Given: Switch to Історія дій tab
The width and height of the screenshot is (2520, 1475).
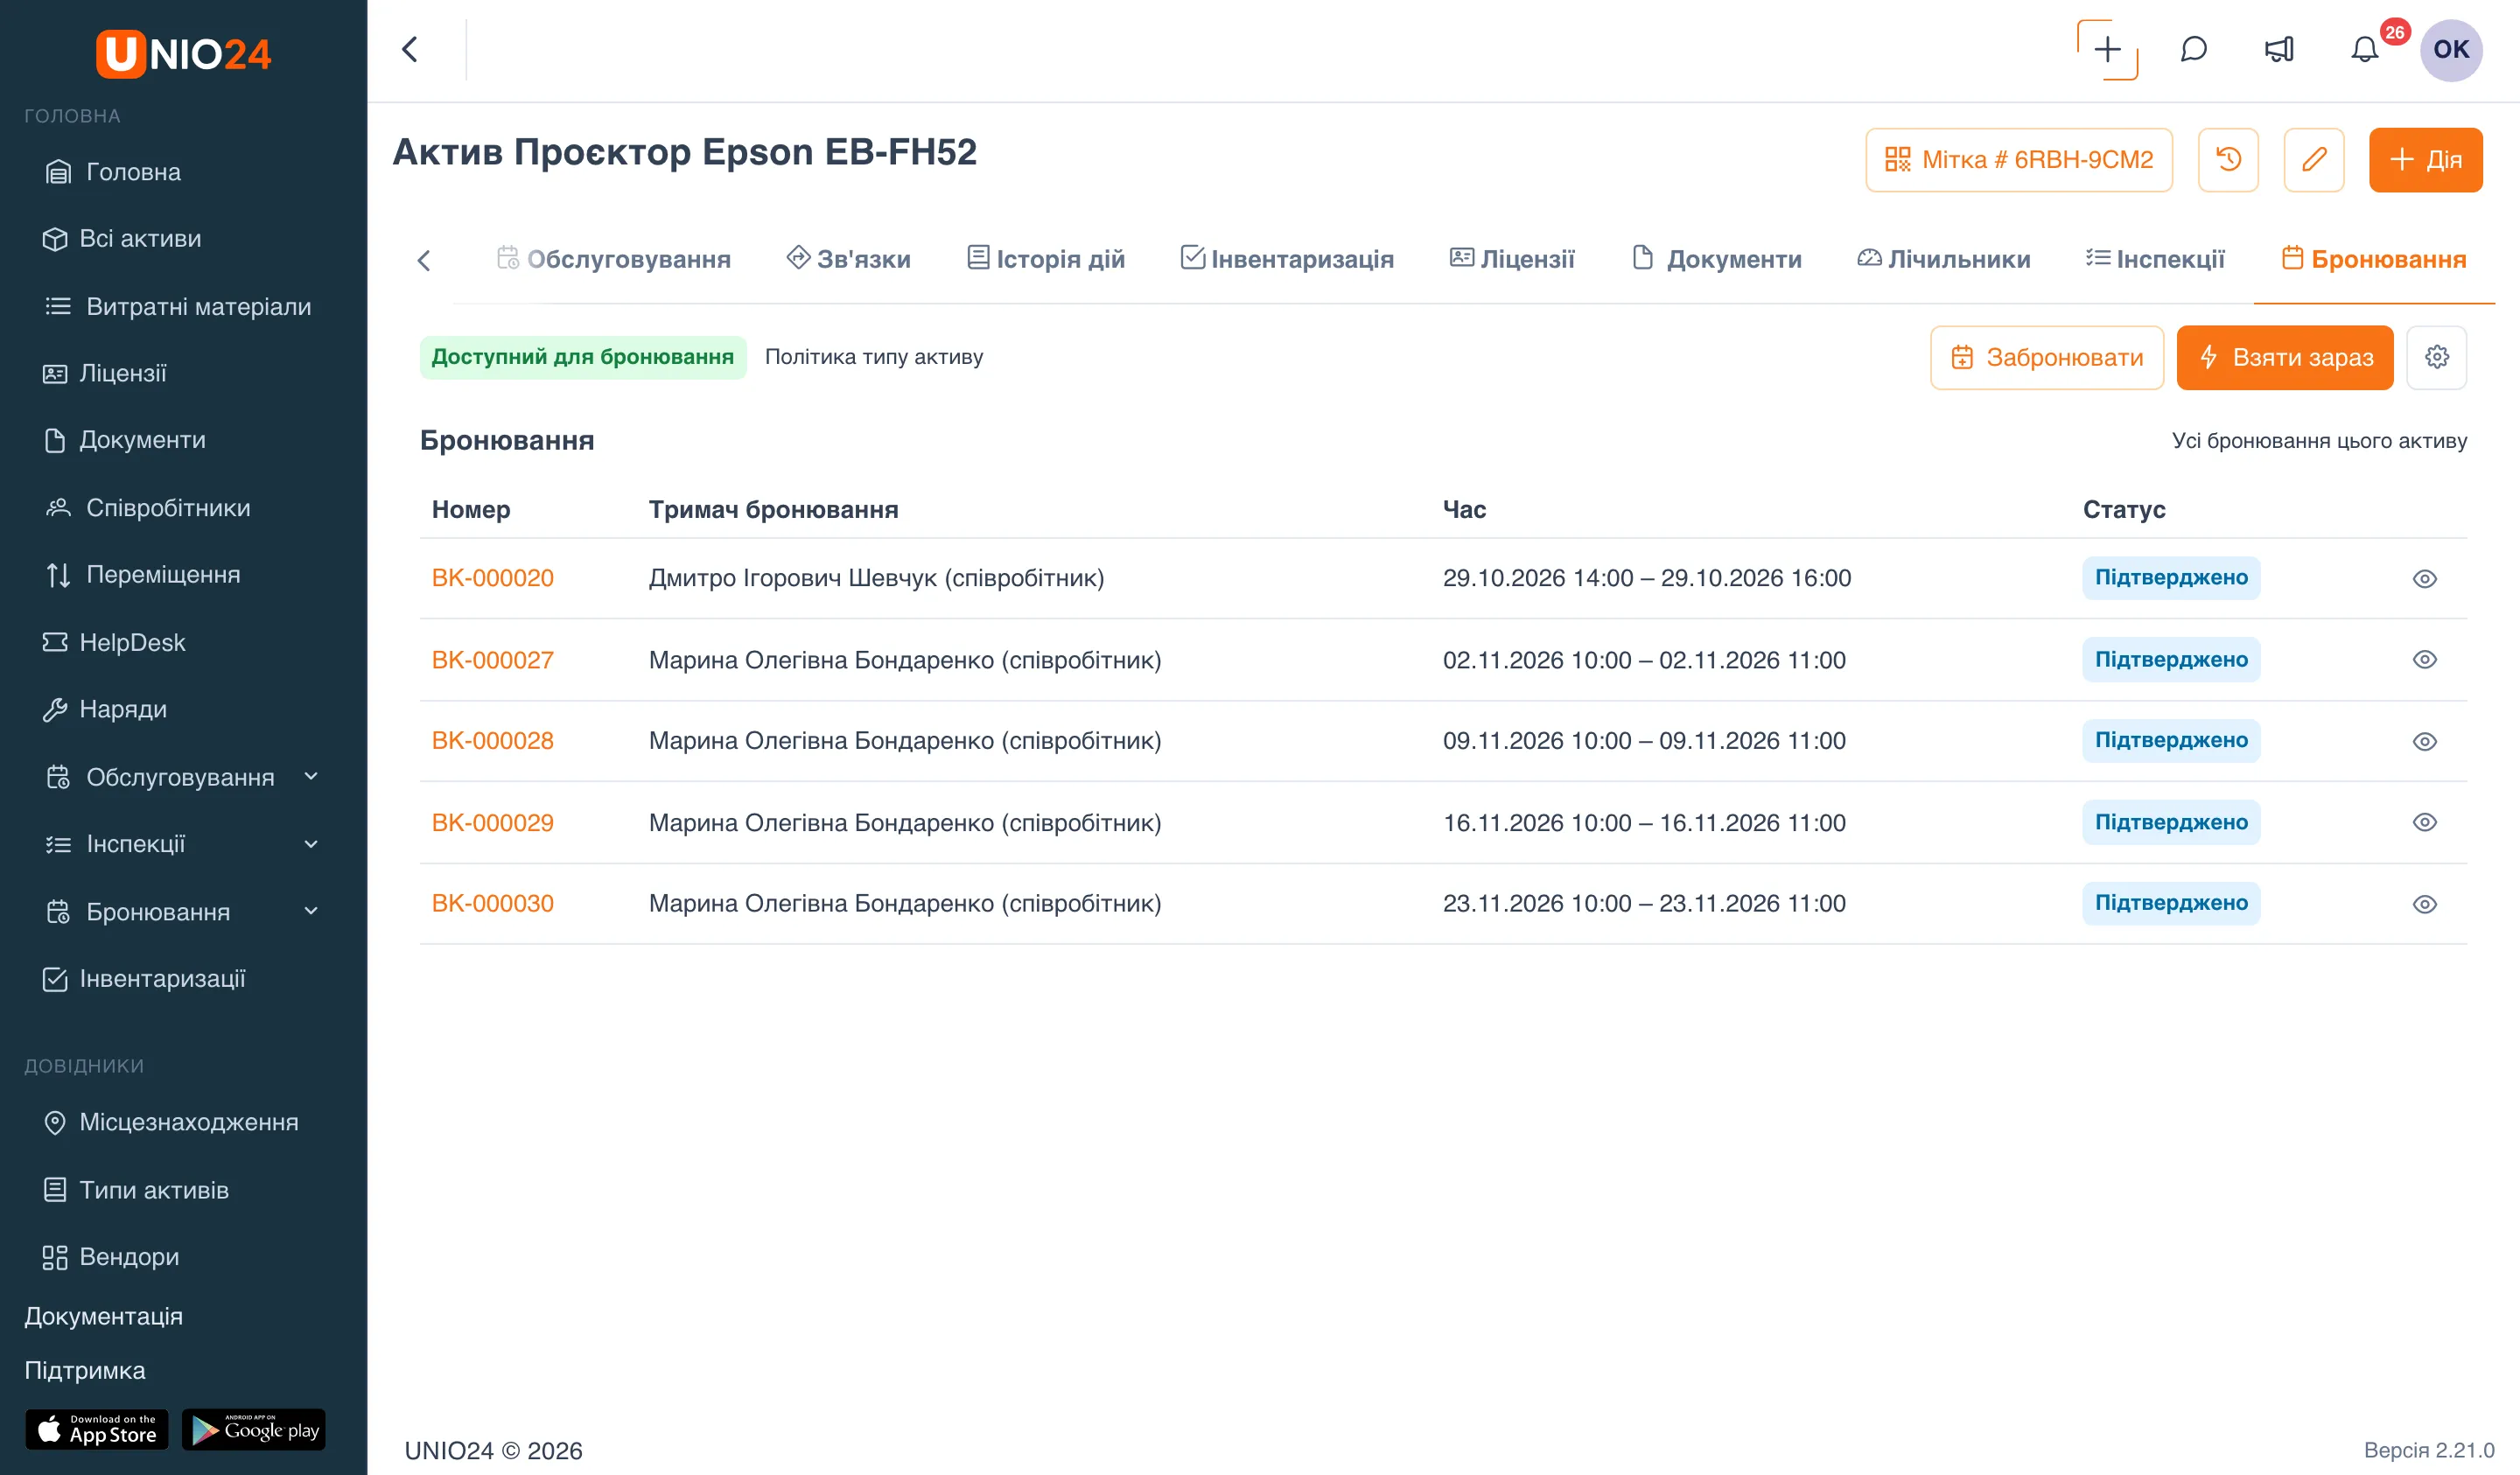Looking at the screenshot, I should [1045, 259].
